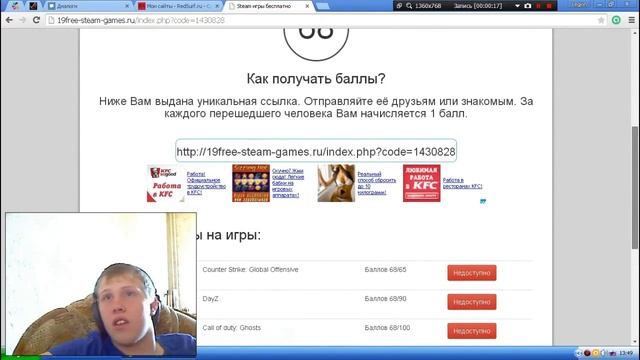
Task: Open the slot machine ad image
Action: pos(251,183)
